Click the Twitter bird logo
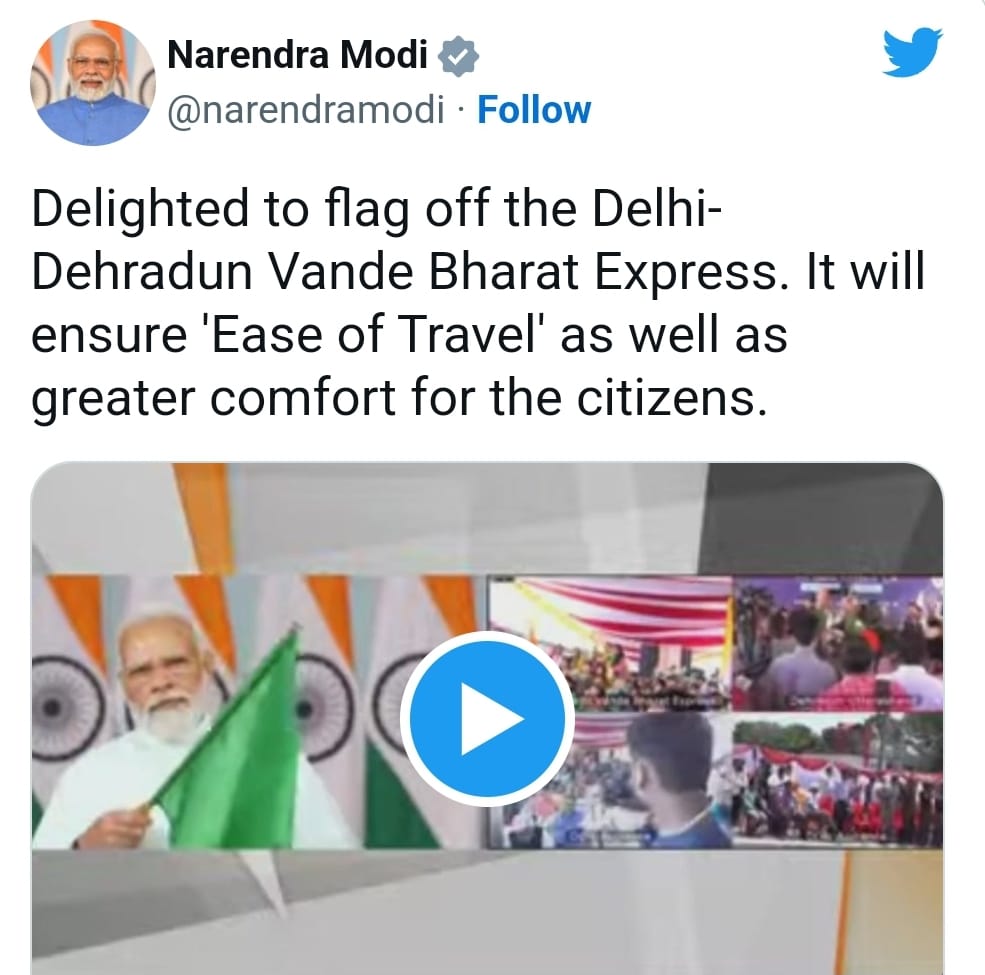 (x=912, y=52)
